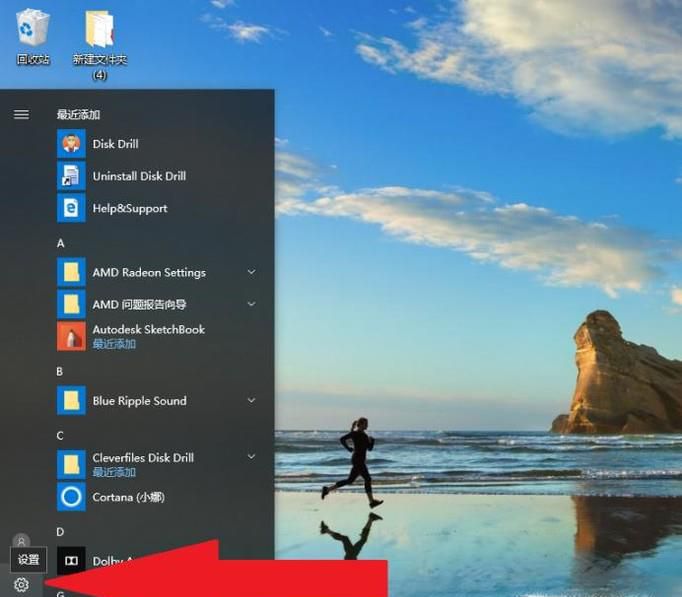This screenshot has width=682, height=597.
Task: Open Cortana (小娜) circle icon
Action: (x=71, y=497)
